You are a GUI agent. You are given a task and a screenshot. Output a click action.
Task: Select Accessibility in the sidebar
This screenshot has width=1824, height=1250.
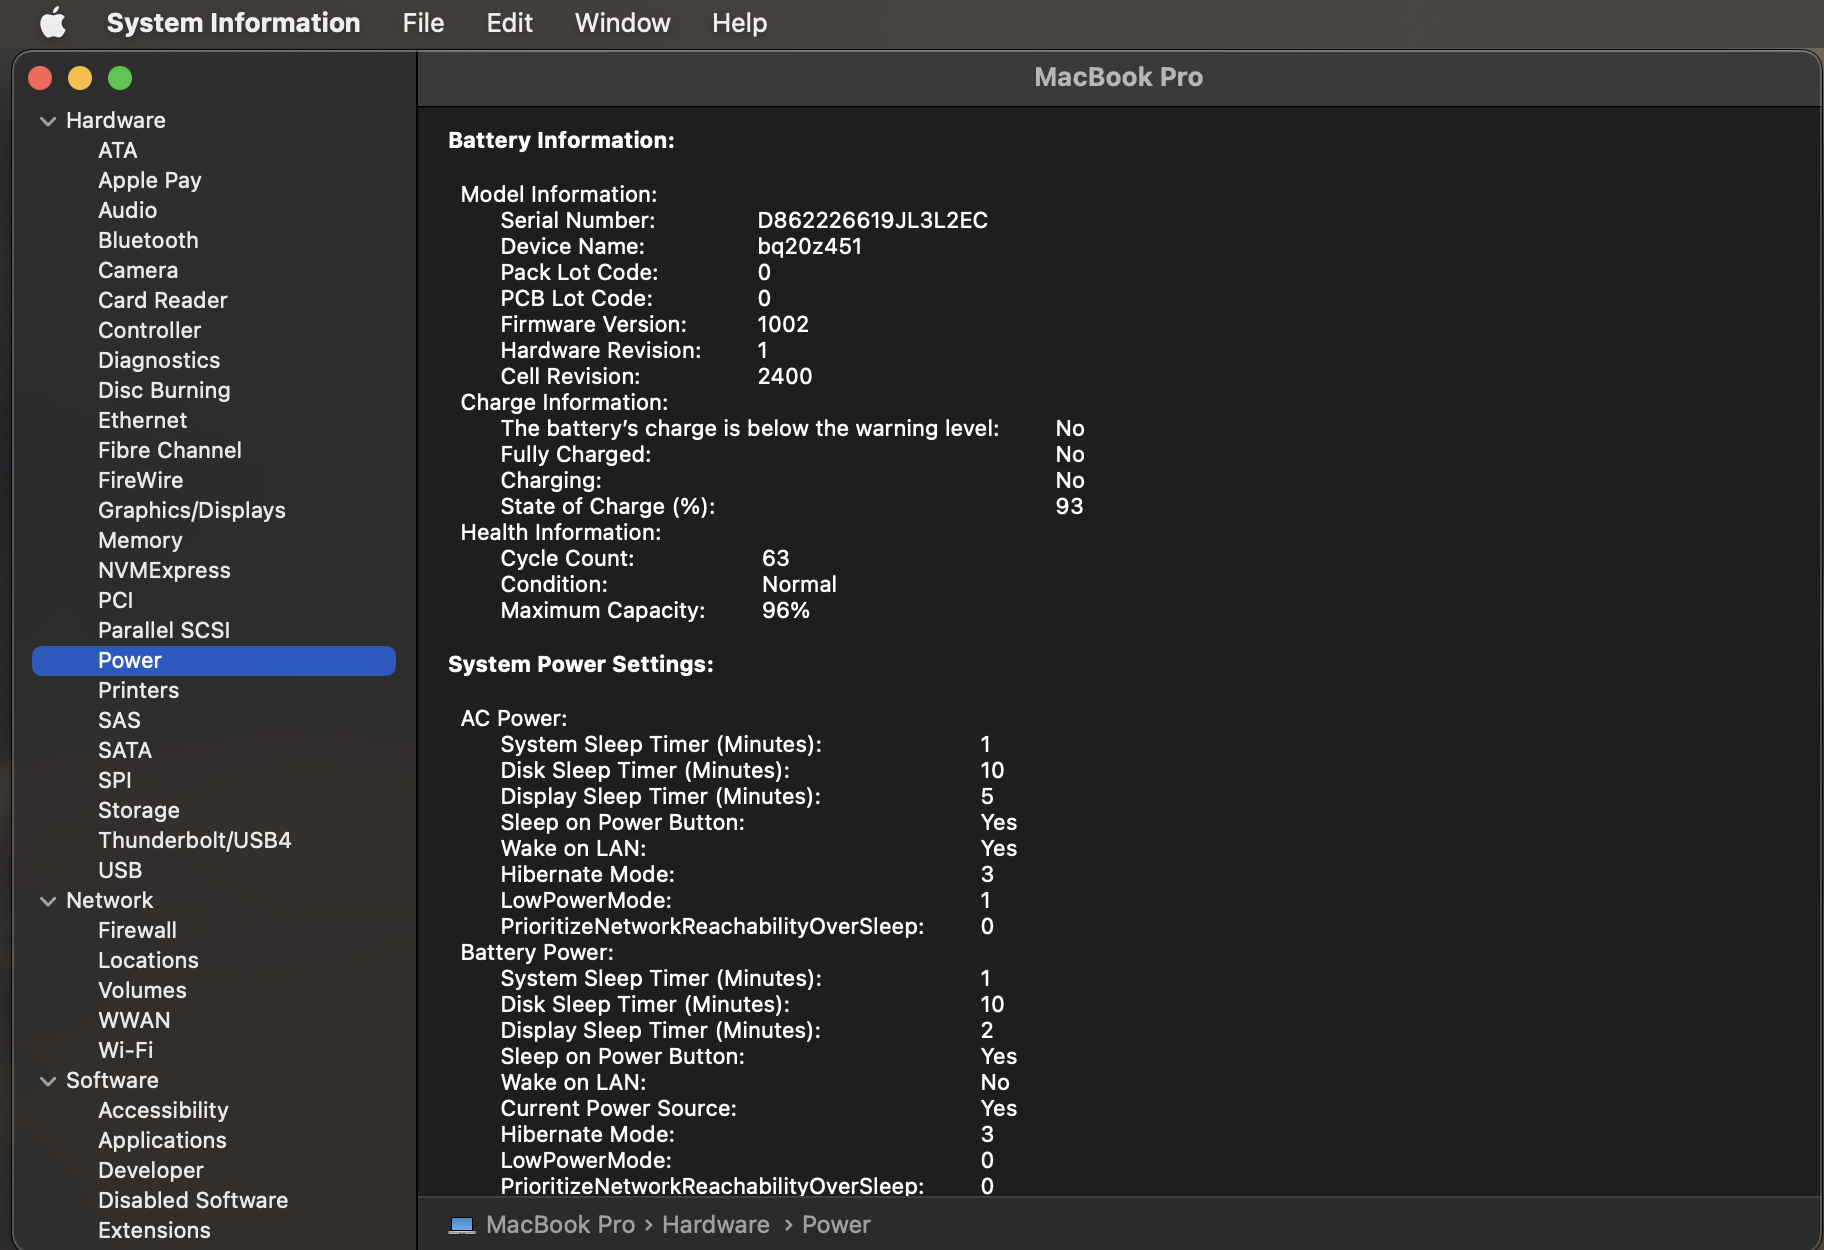163,1110
